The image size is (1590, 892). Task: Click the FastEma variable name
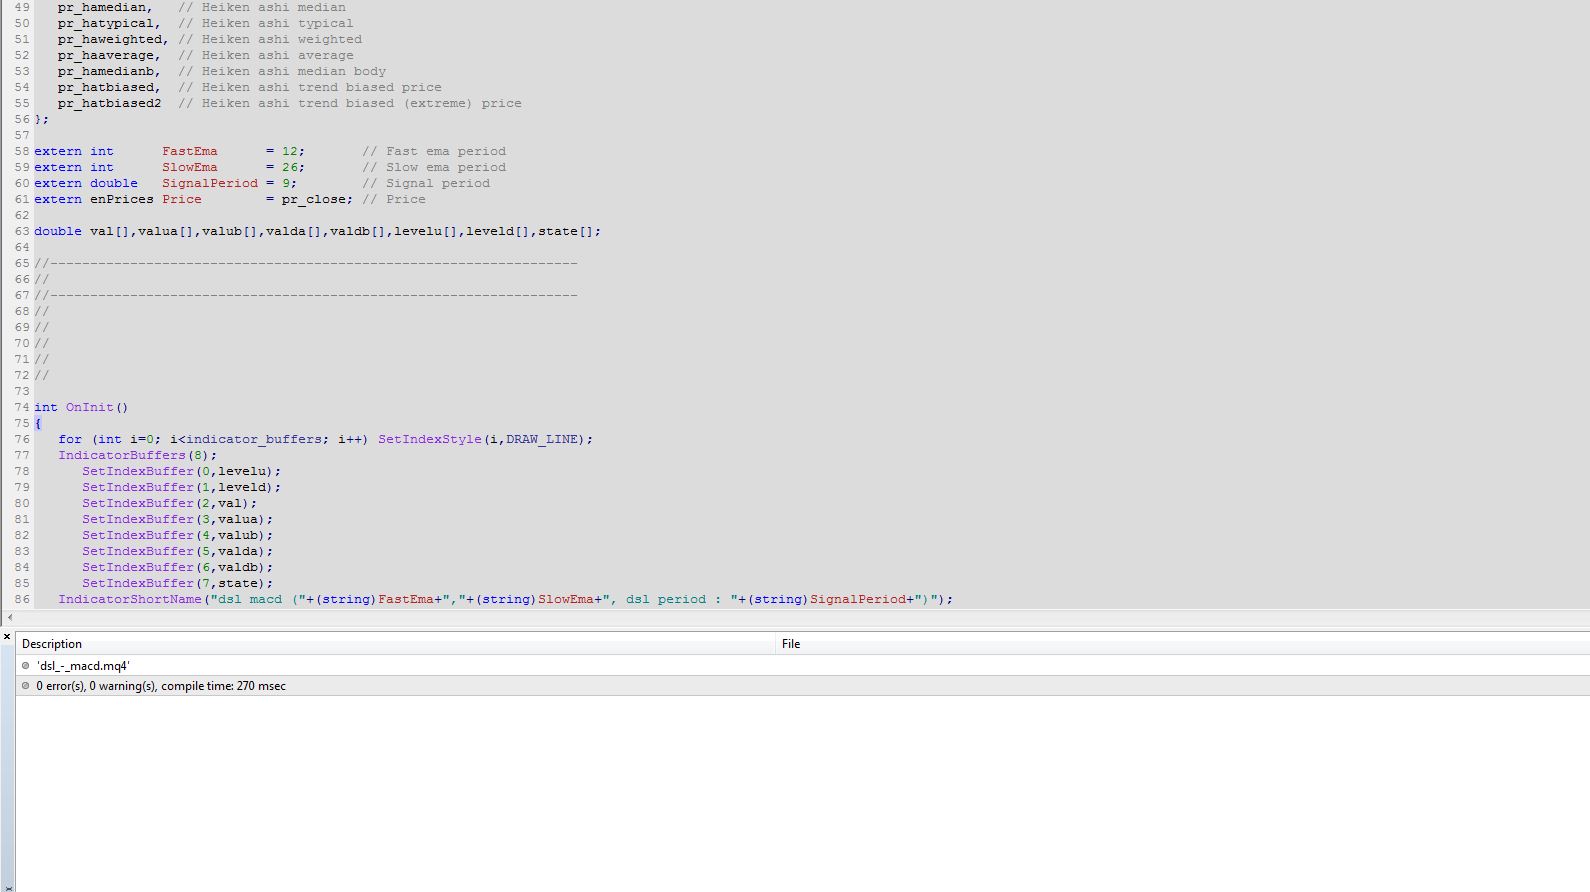click(x=189, y=151)
